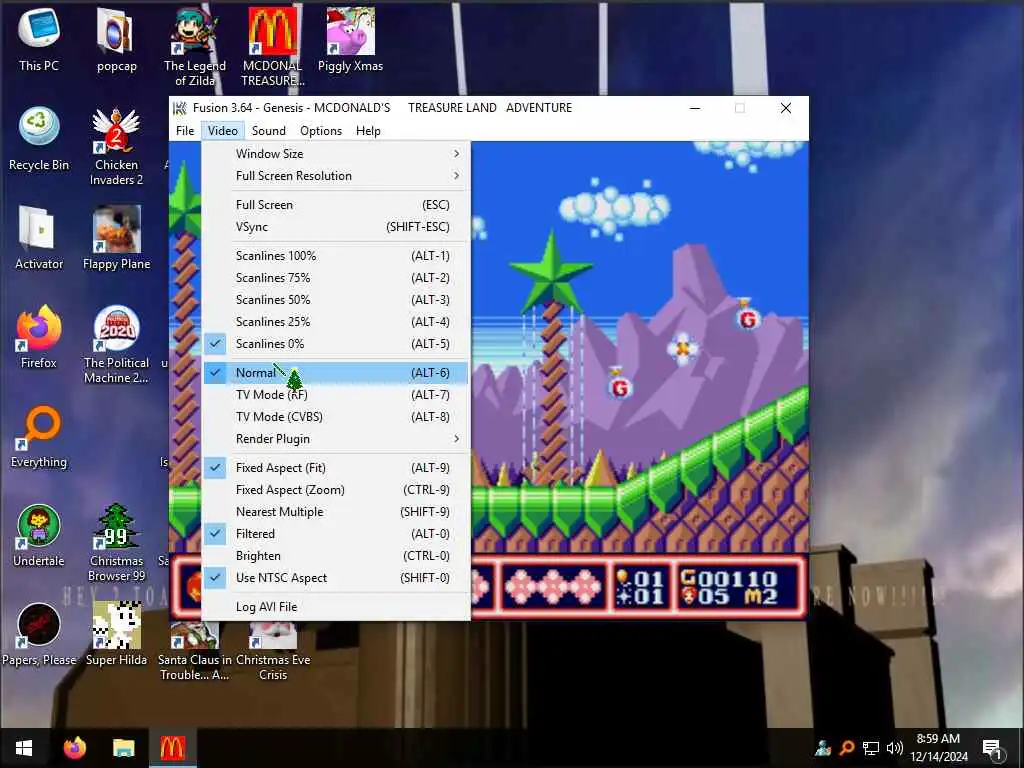Viewport: 1024px width, 768px height.
Task: Enable the Brighten option
Action: click(336, 556)
